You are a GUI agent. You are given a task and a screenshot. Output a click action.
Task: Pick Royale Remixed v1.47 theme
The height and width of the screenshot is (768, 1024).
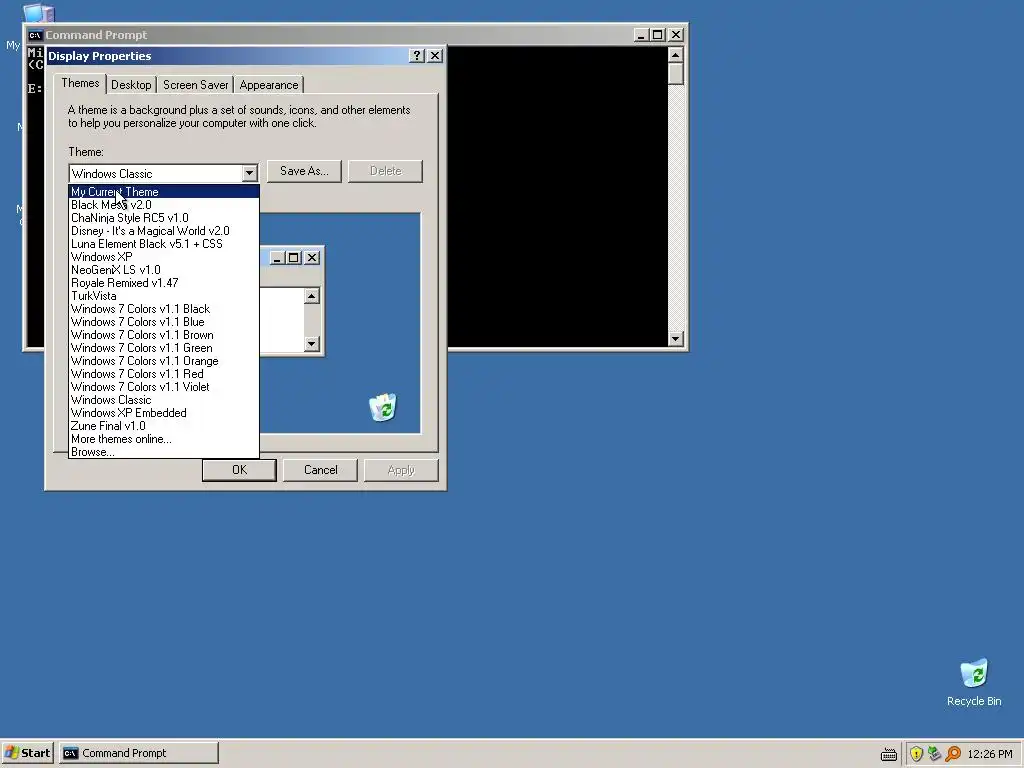(164, 283)
